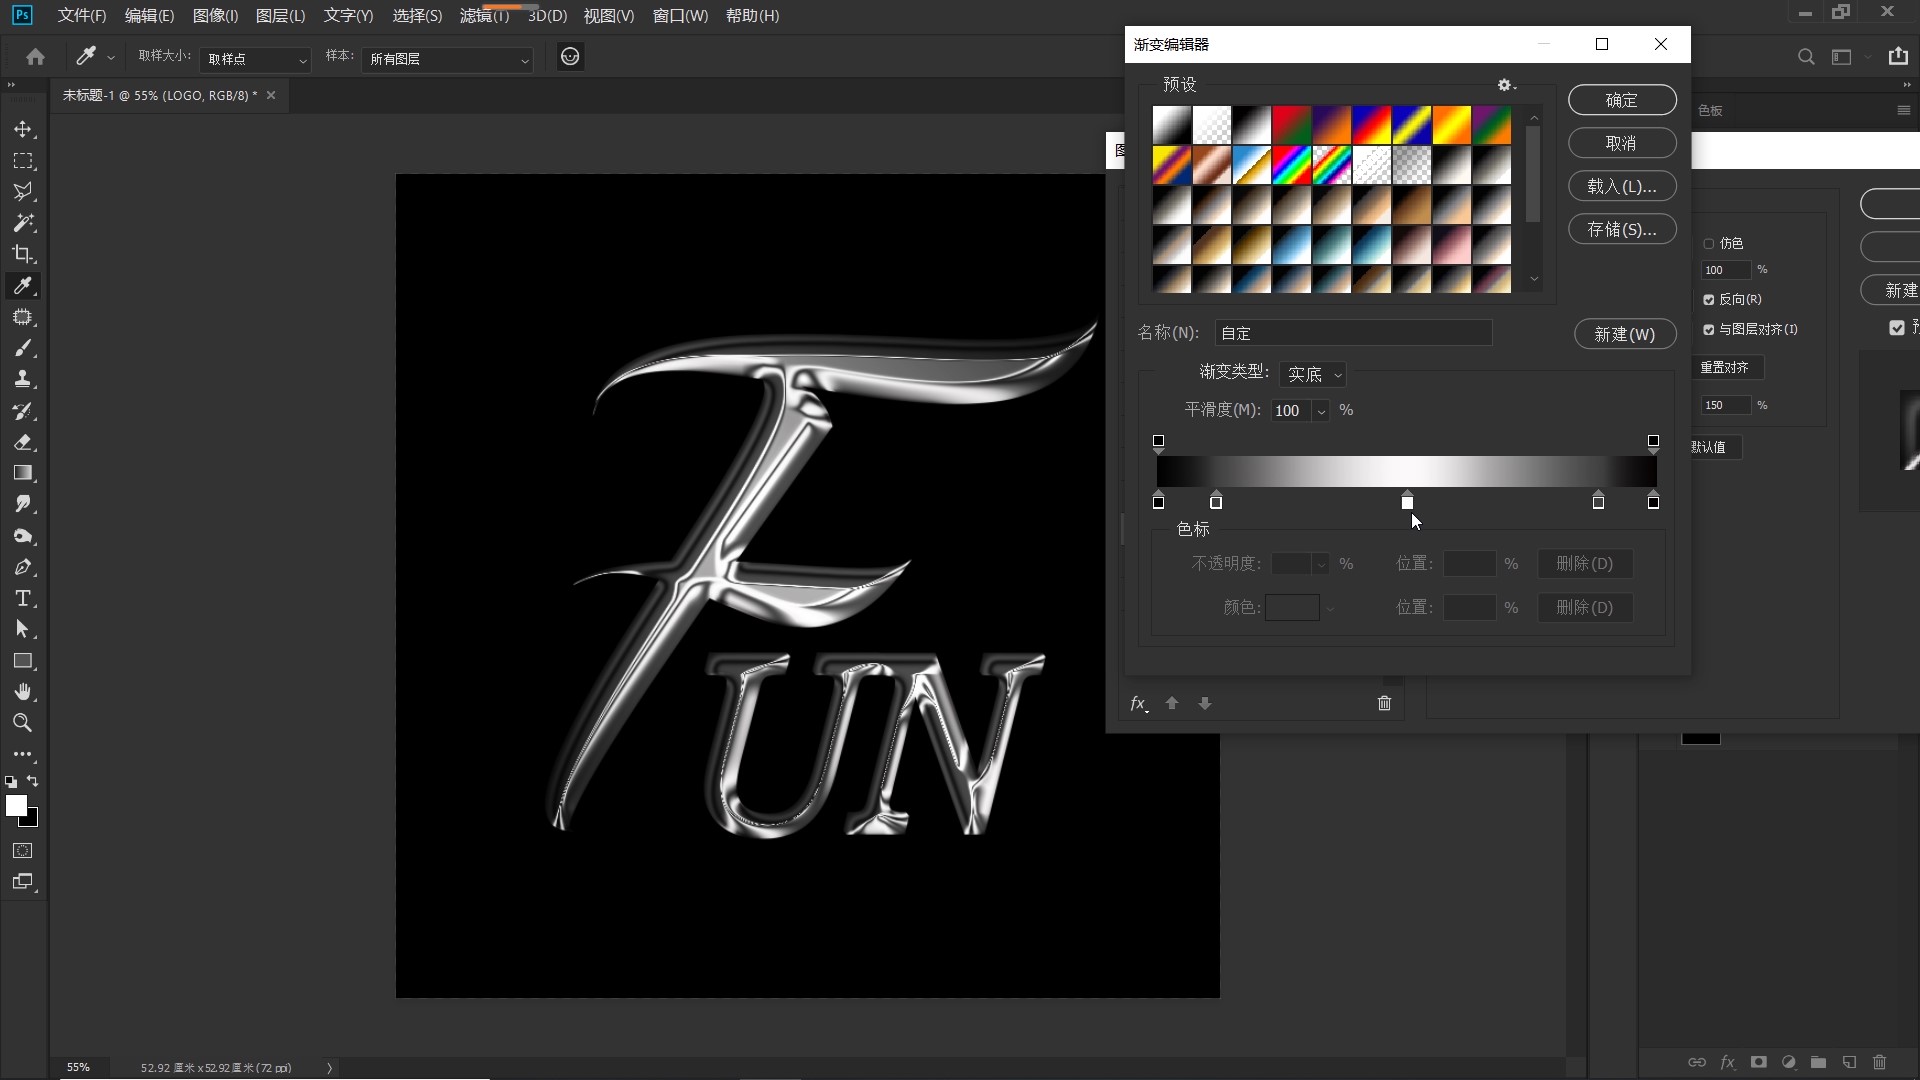Toggle the 与图层对齐 checkbox
1920x1080 pixels.
[1709, 329]
